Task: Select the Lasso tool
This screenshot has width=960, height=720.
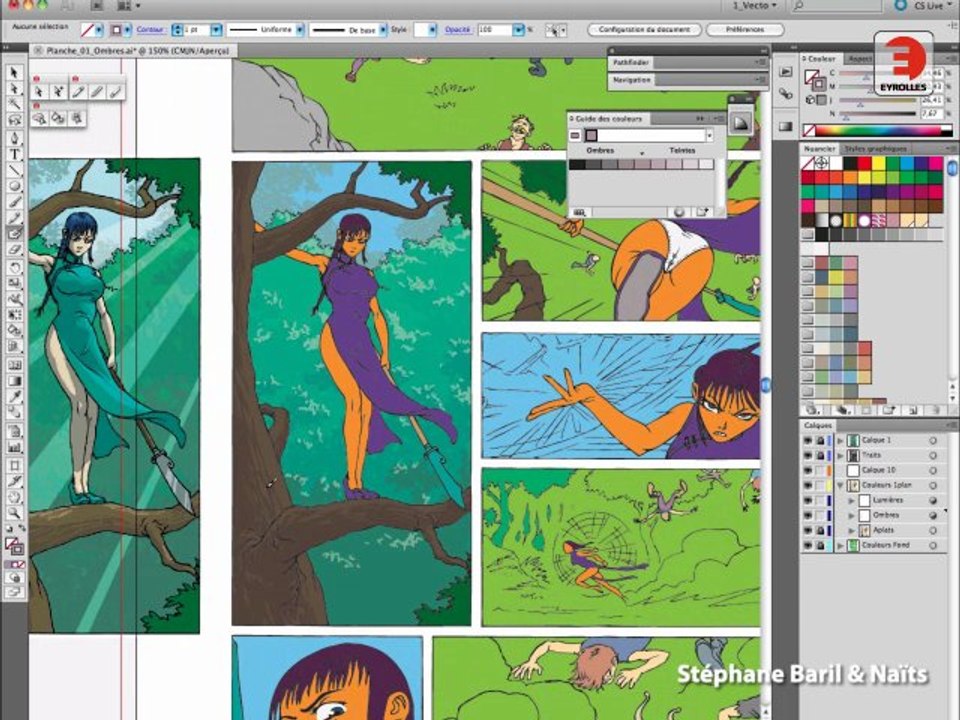Action: [x=14, y=121]
